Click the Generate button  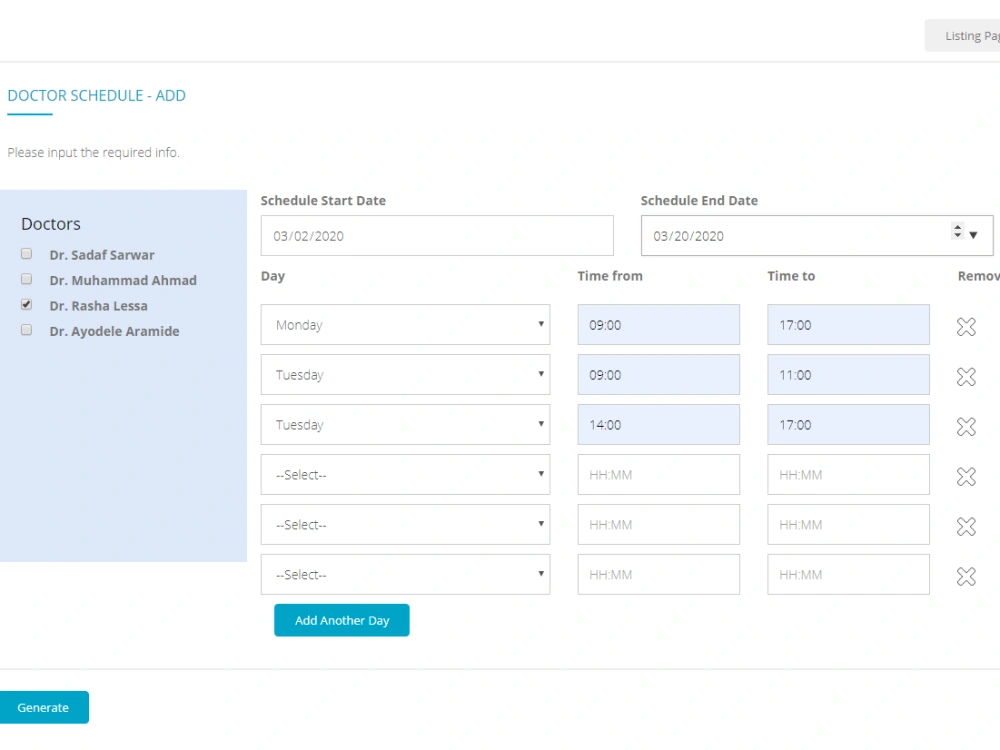tap(43, 707)
